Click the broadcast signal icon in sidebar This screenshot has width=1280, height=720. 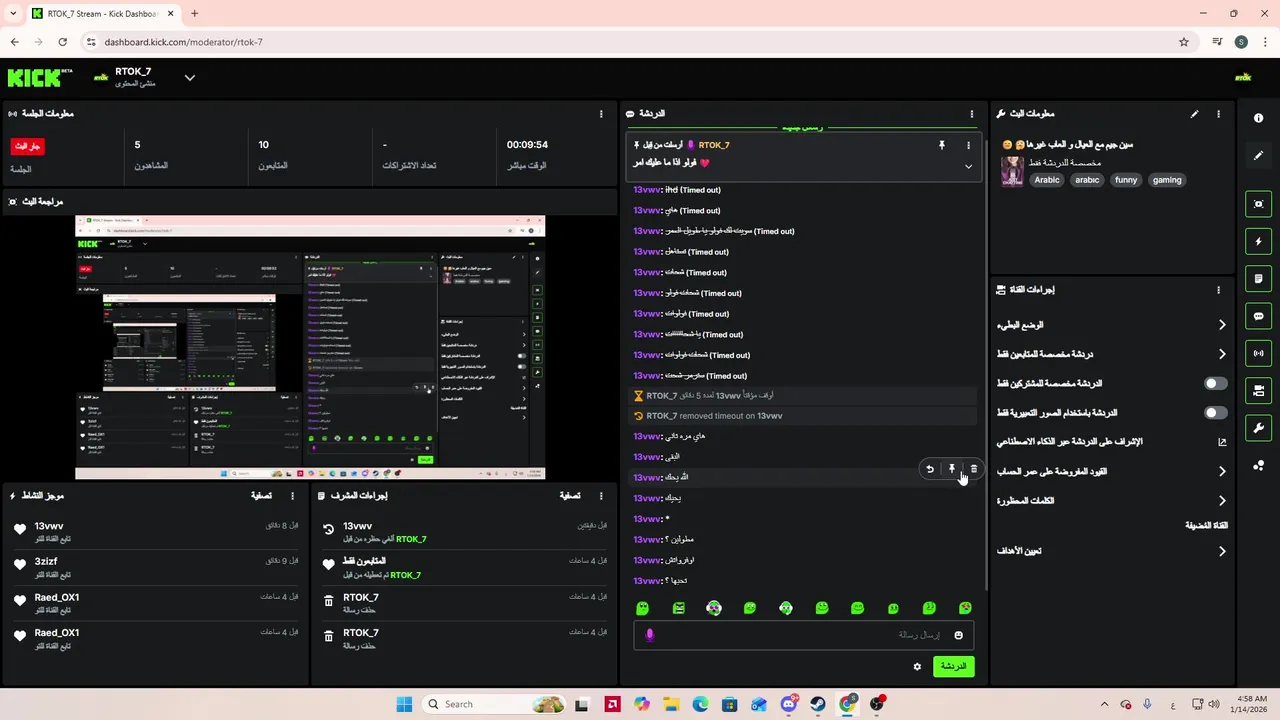tap(1258, 353)
